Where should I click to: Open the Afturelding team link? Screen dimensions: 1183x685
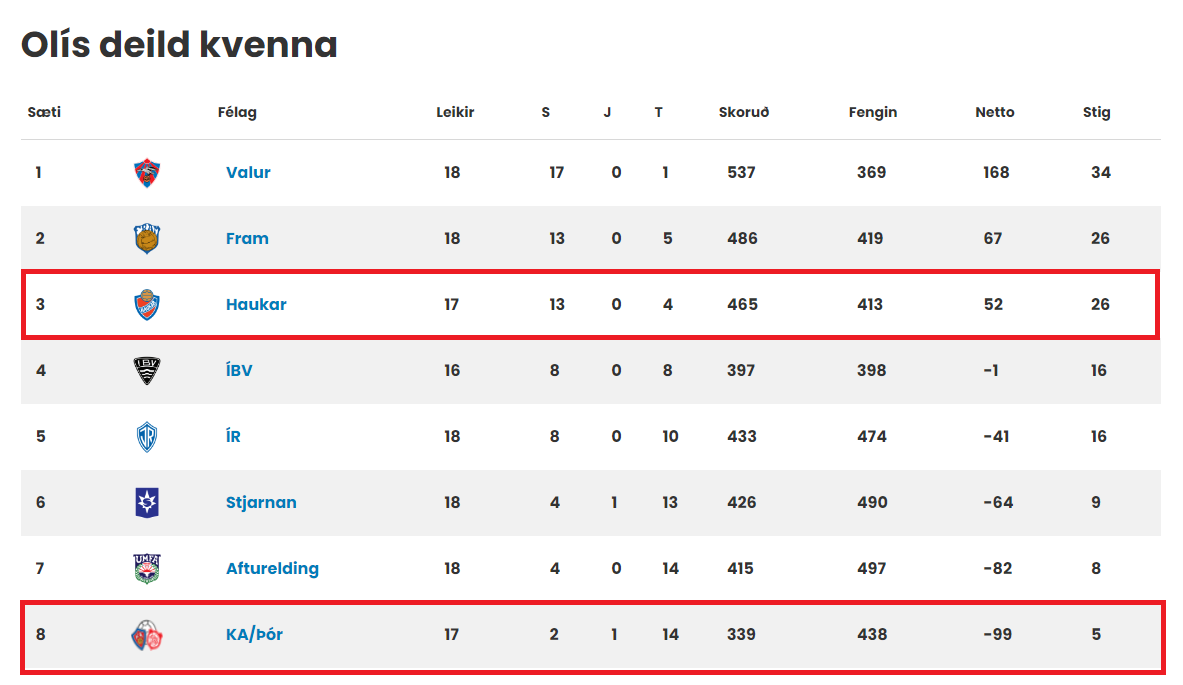(x=272, y=568)
